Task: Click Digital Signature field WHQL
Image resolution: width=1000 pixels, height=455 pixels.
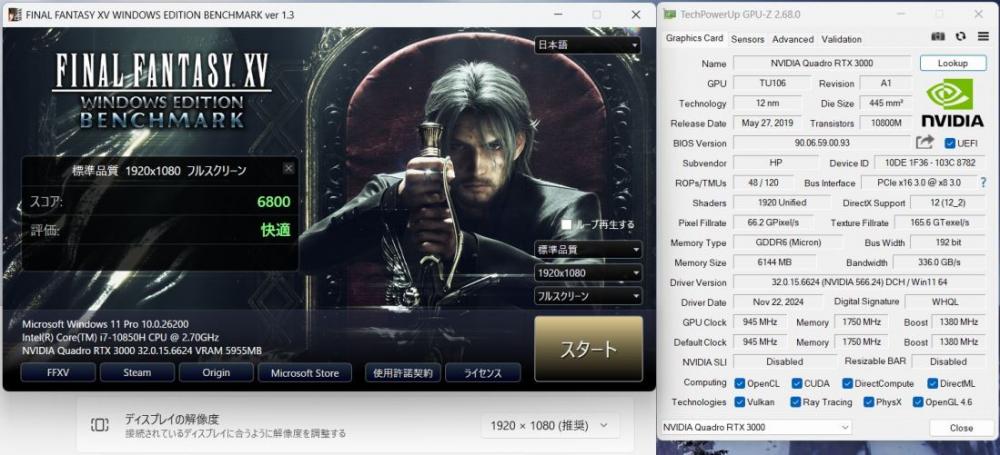Action: 945,302
